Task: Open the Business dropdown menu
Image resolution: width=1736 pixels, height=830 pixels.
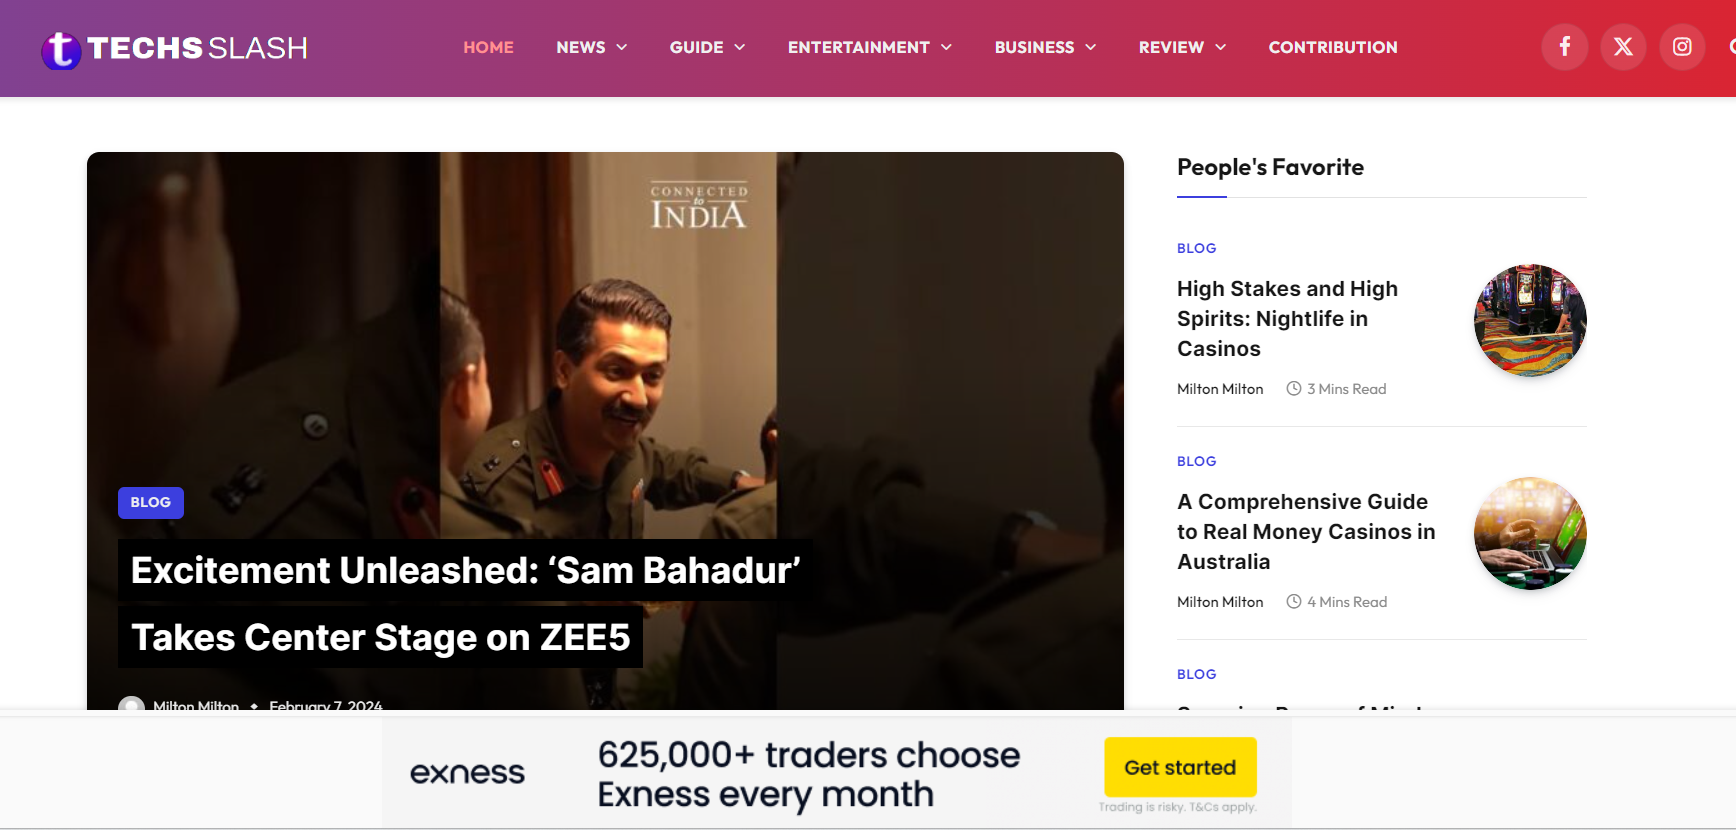Action: point(1045,47)
